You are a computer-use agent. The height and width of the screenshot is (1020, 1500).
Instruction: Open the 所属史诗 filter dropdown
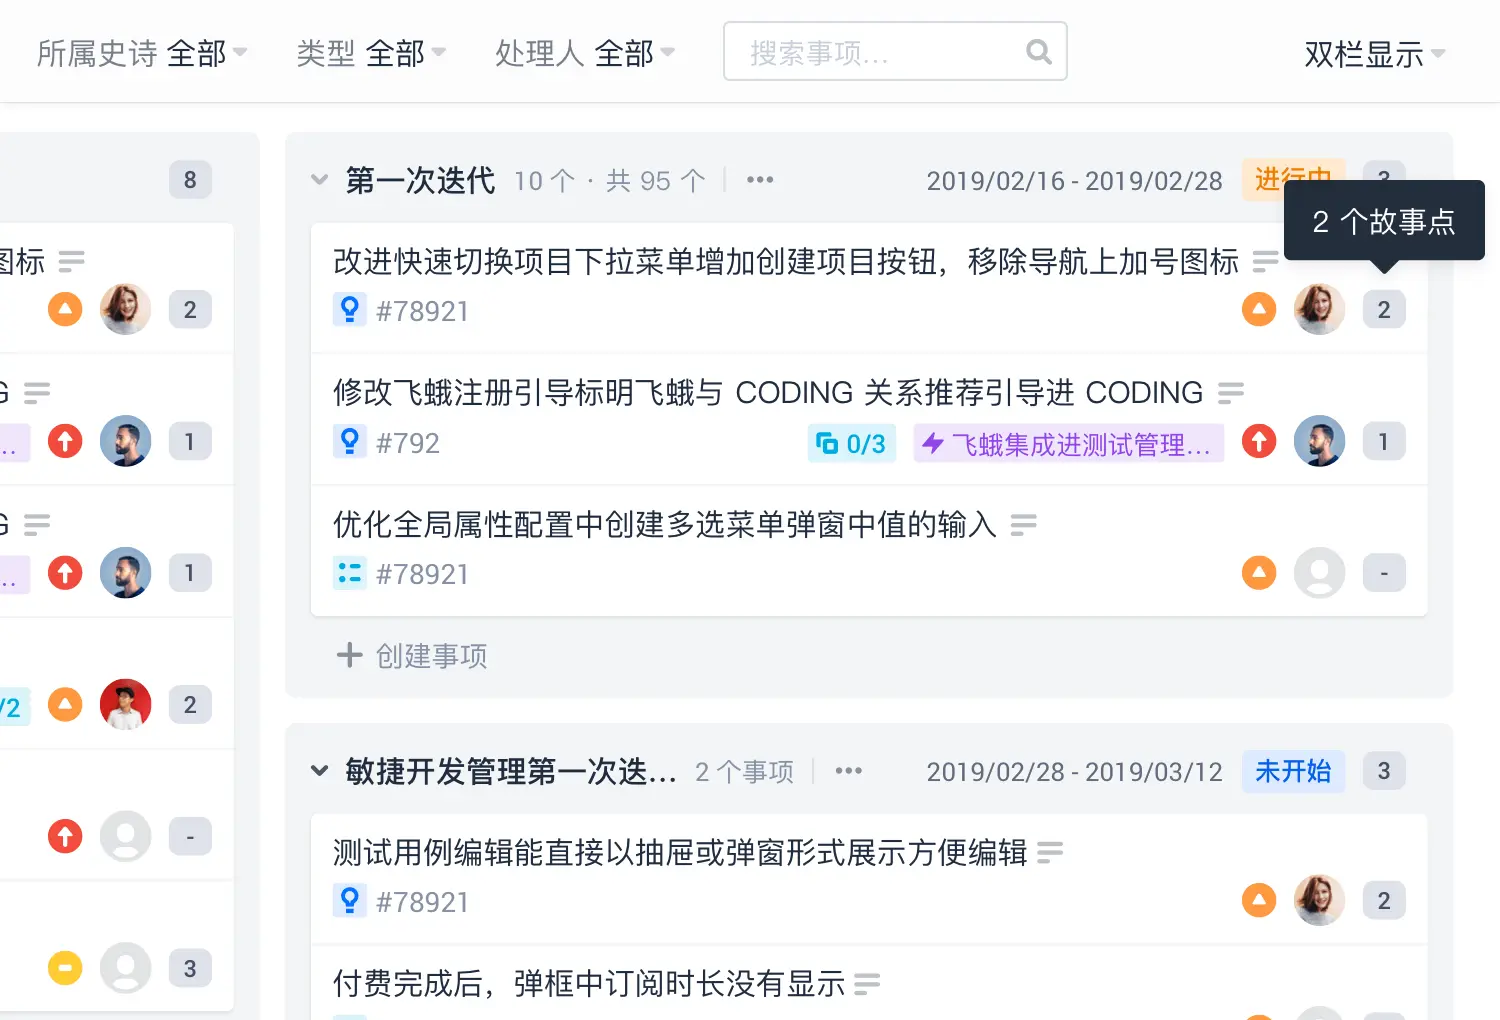point(142,53)
